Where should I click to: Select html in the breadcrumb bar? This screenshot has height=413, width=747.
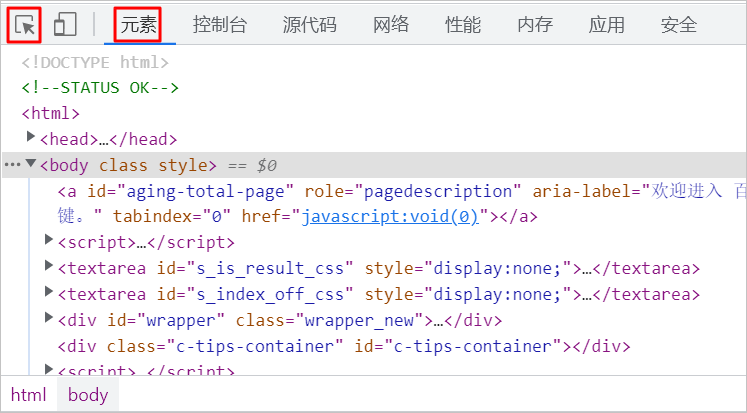click(x=29, y=395)
